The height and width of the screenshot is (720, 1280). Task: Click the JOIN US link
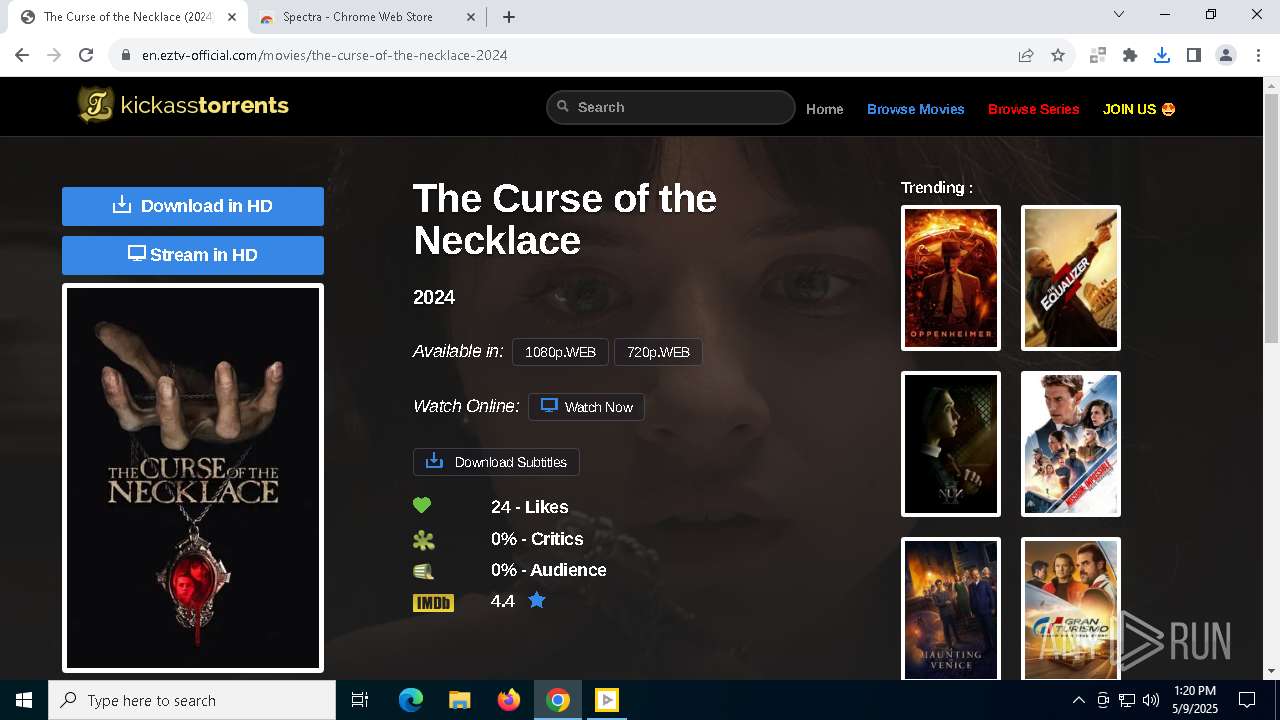[1139, 109]
